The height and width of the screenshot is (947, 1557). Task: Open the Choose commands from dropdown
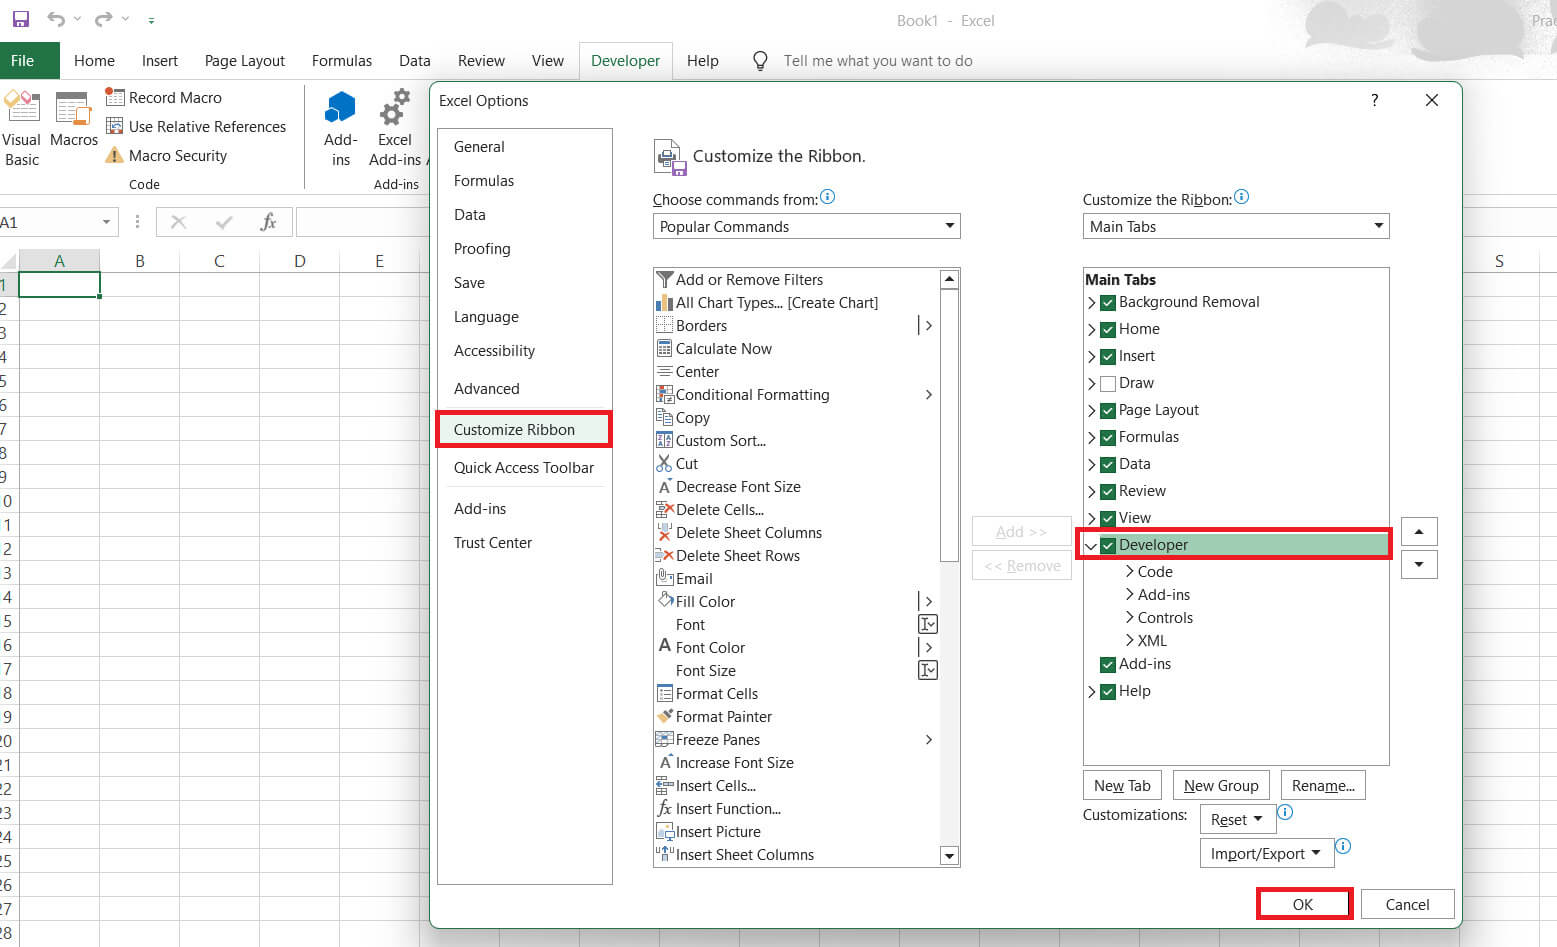[806, 226]
